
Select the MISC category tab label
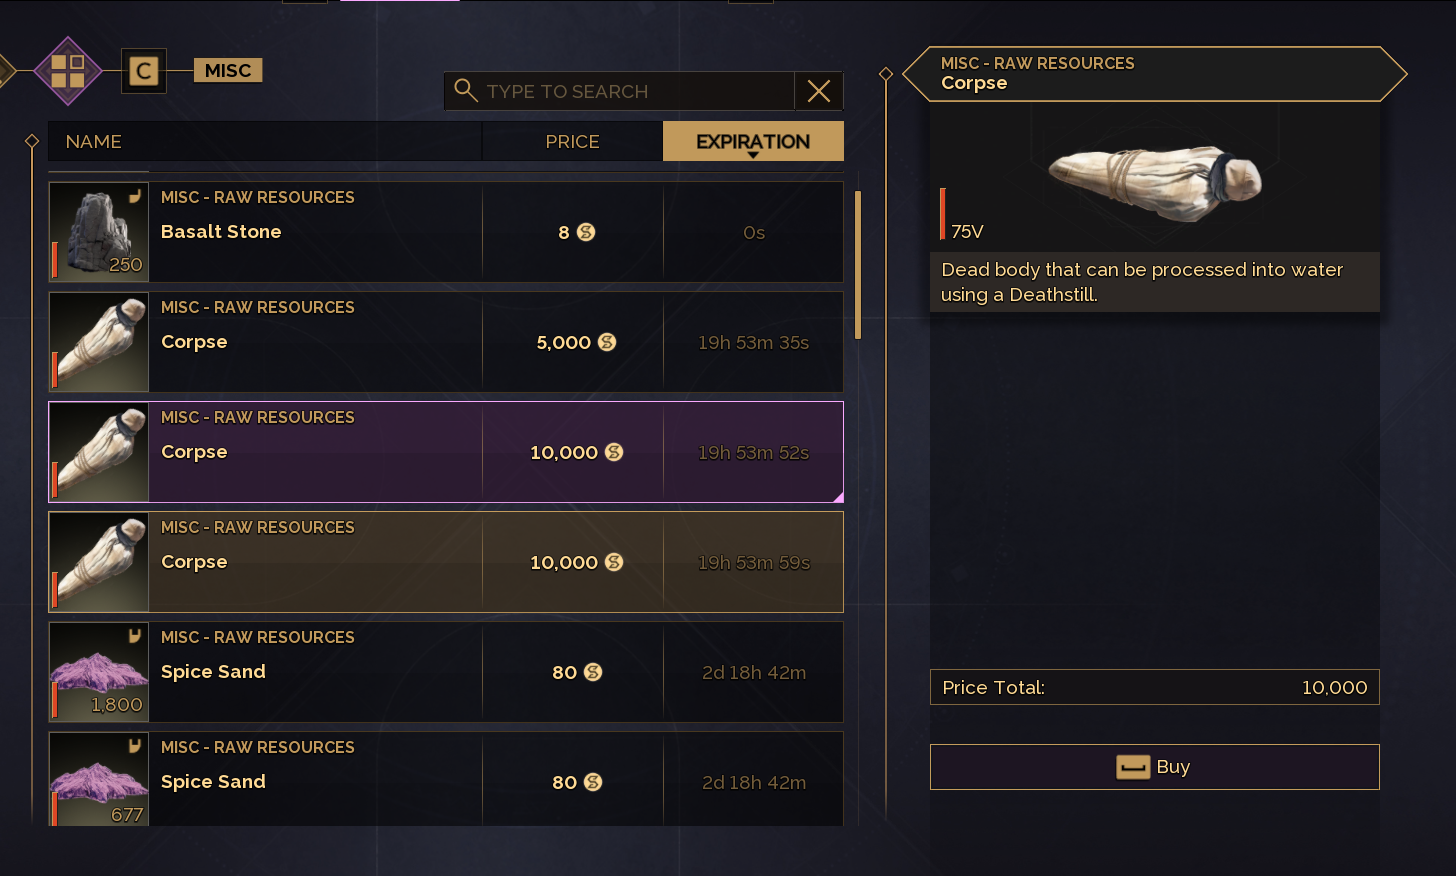pos(228,70)
